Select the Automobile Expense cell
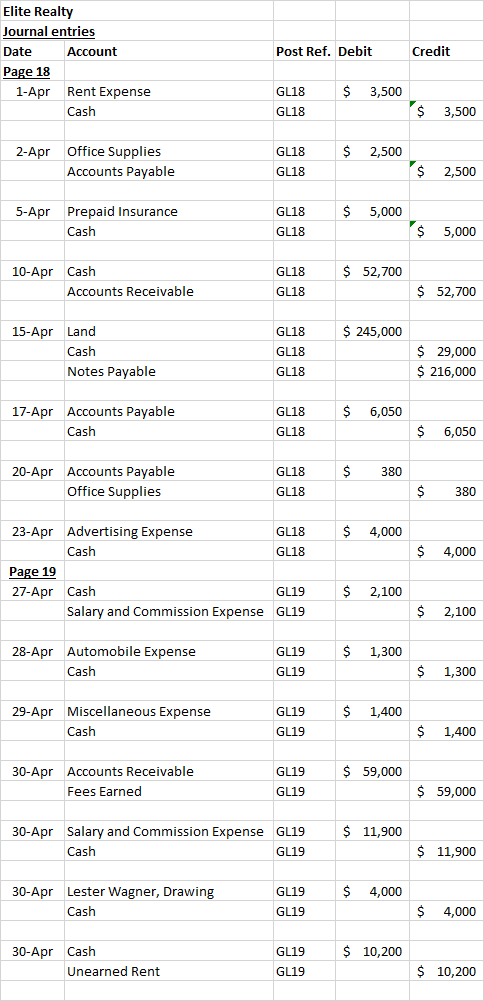The width and height of the screenshot is (484, 1001). click(x=169, y=651)
